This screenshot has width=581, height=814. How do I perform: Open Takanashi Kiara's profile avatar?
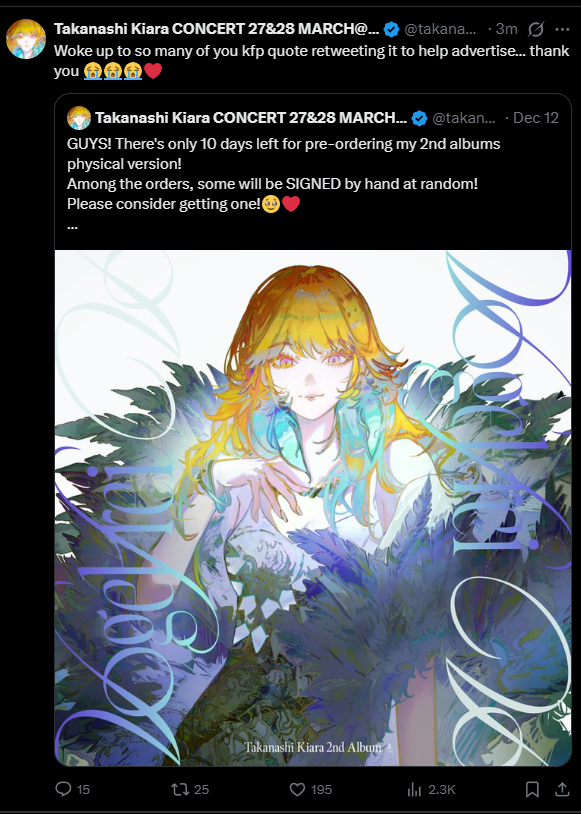(x=26, y=39)
